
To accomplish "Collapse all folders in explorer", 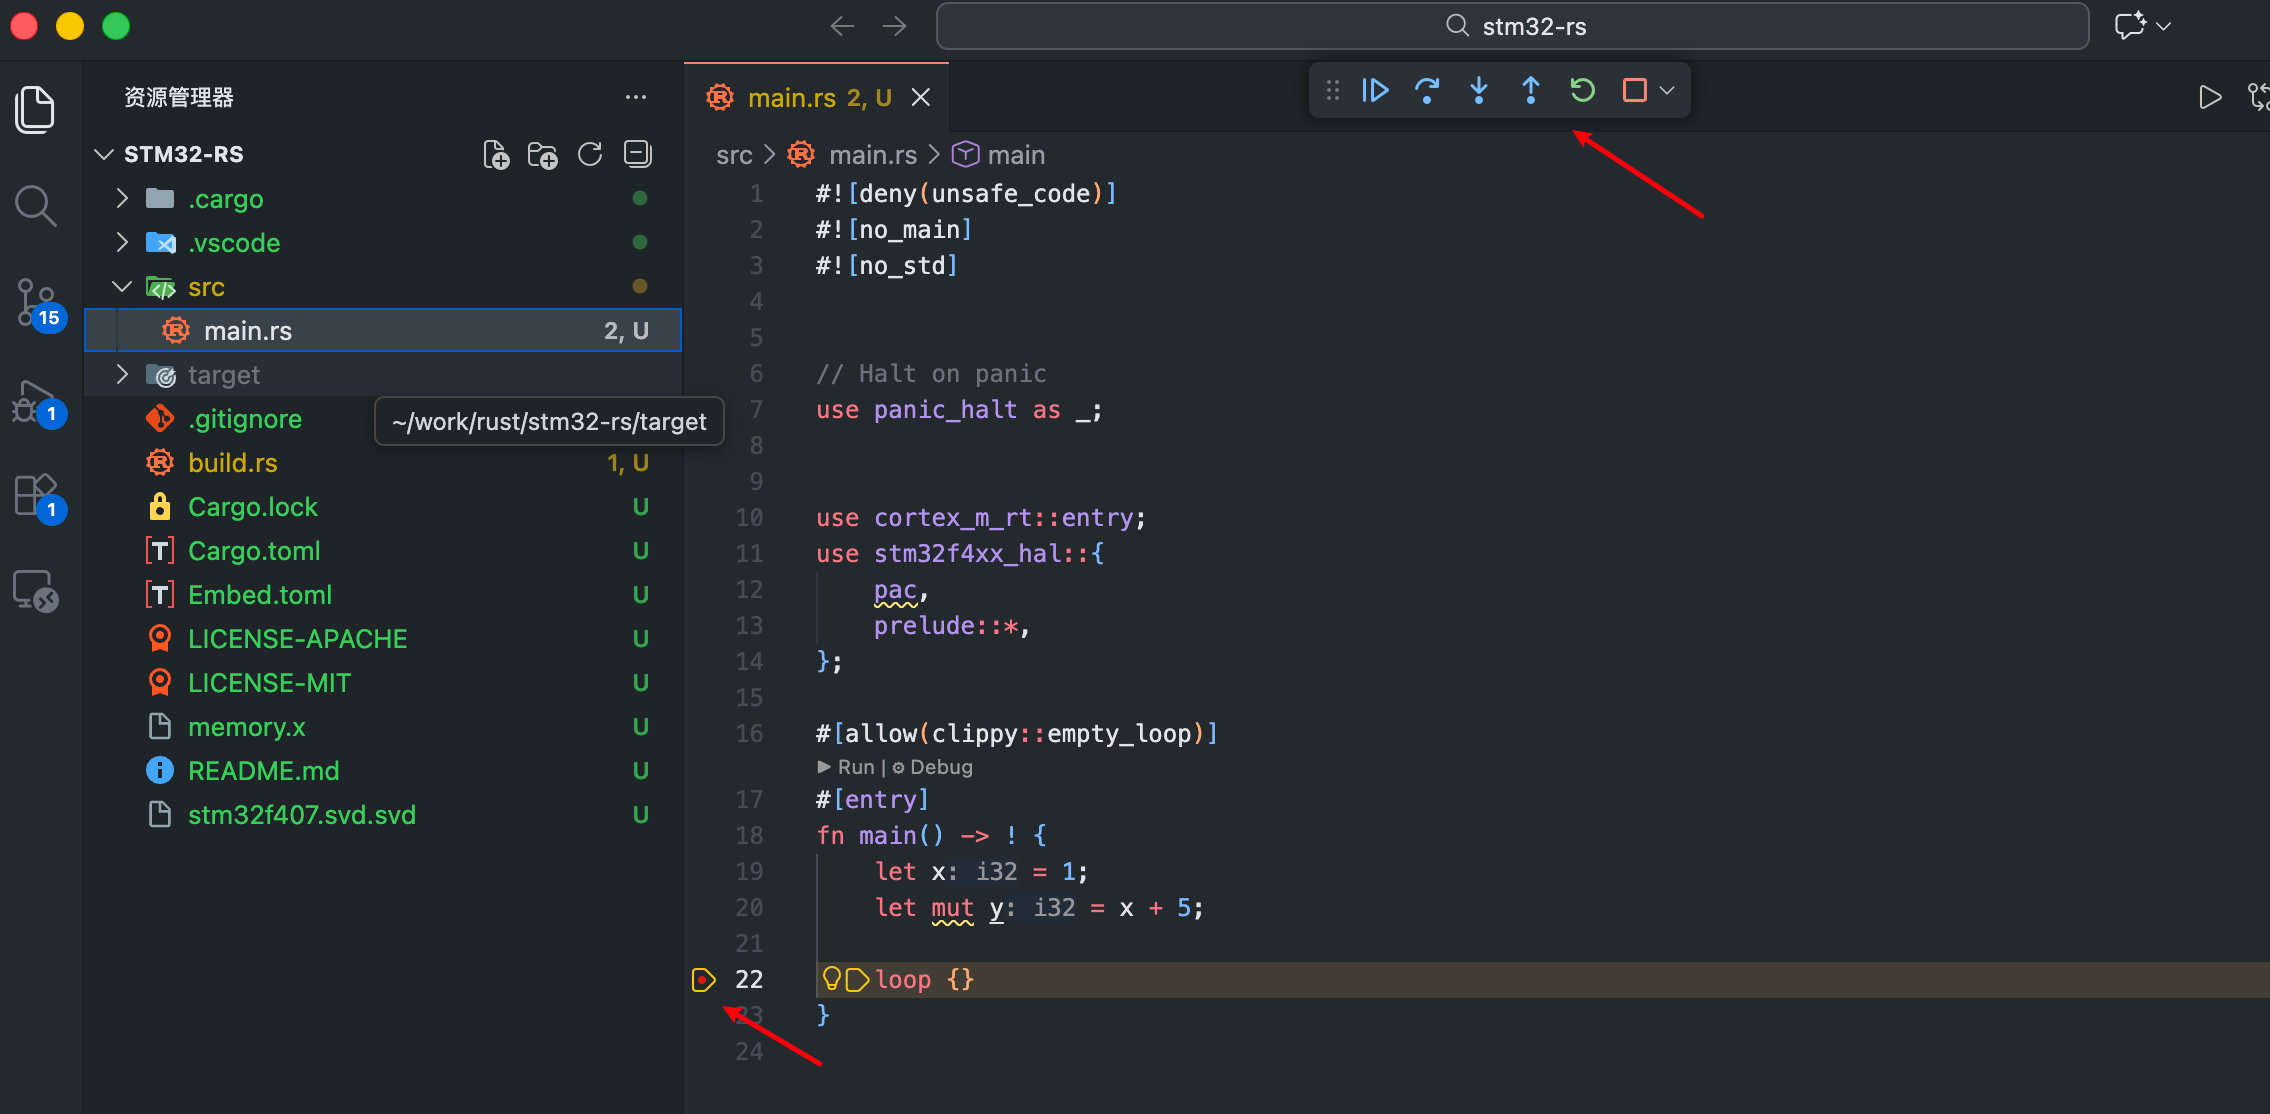I will [637, 154].
